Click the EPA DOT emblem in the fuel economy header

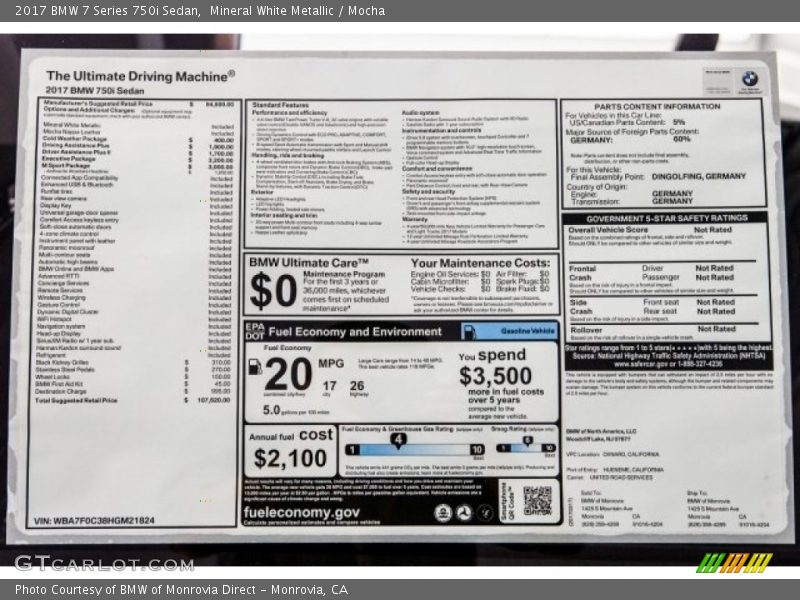point(255,331)
